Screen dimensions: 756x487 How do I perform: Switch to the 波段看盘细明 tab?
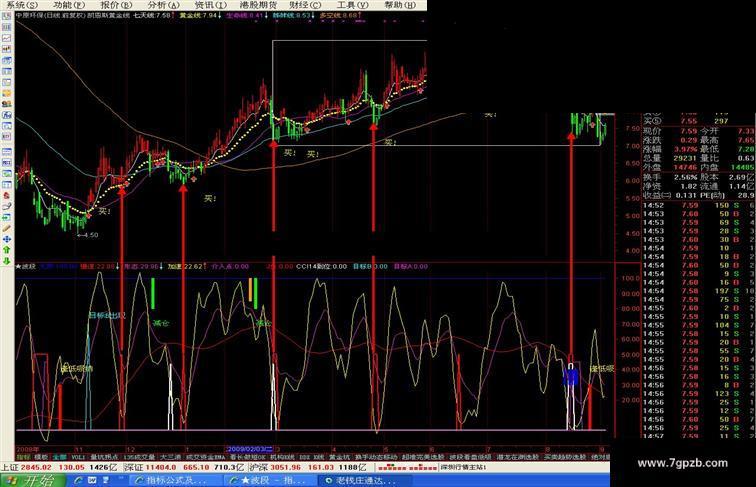[x=471, y=457]
